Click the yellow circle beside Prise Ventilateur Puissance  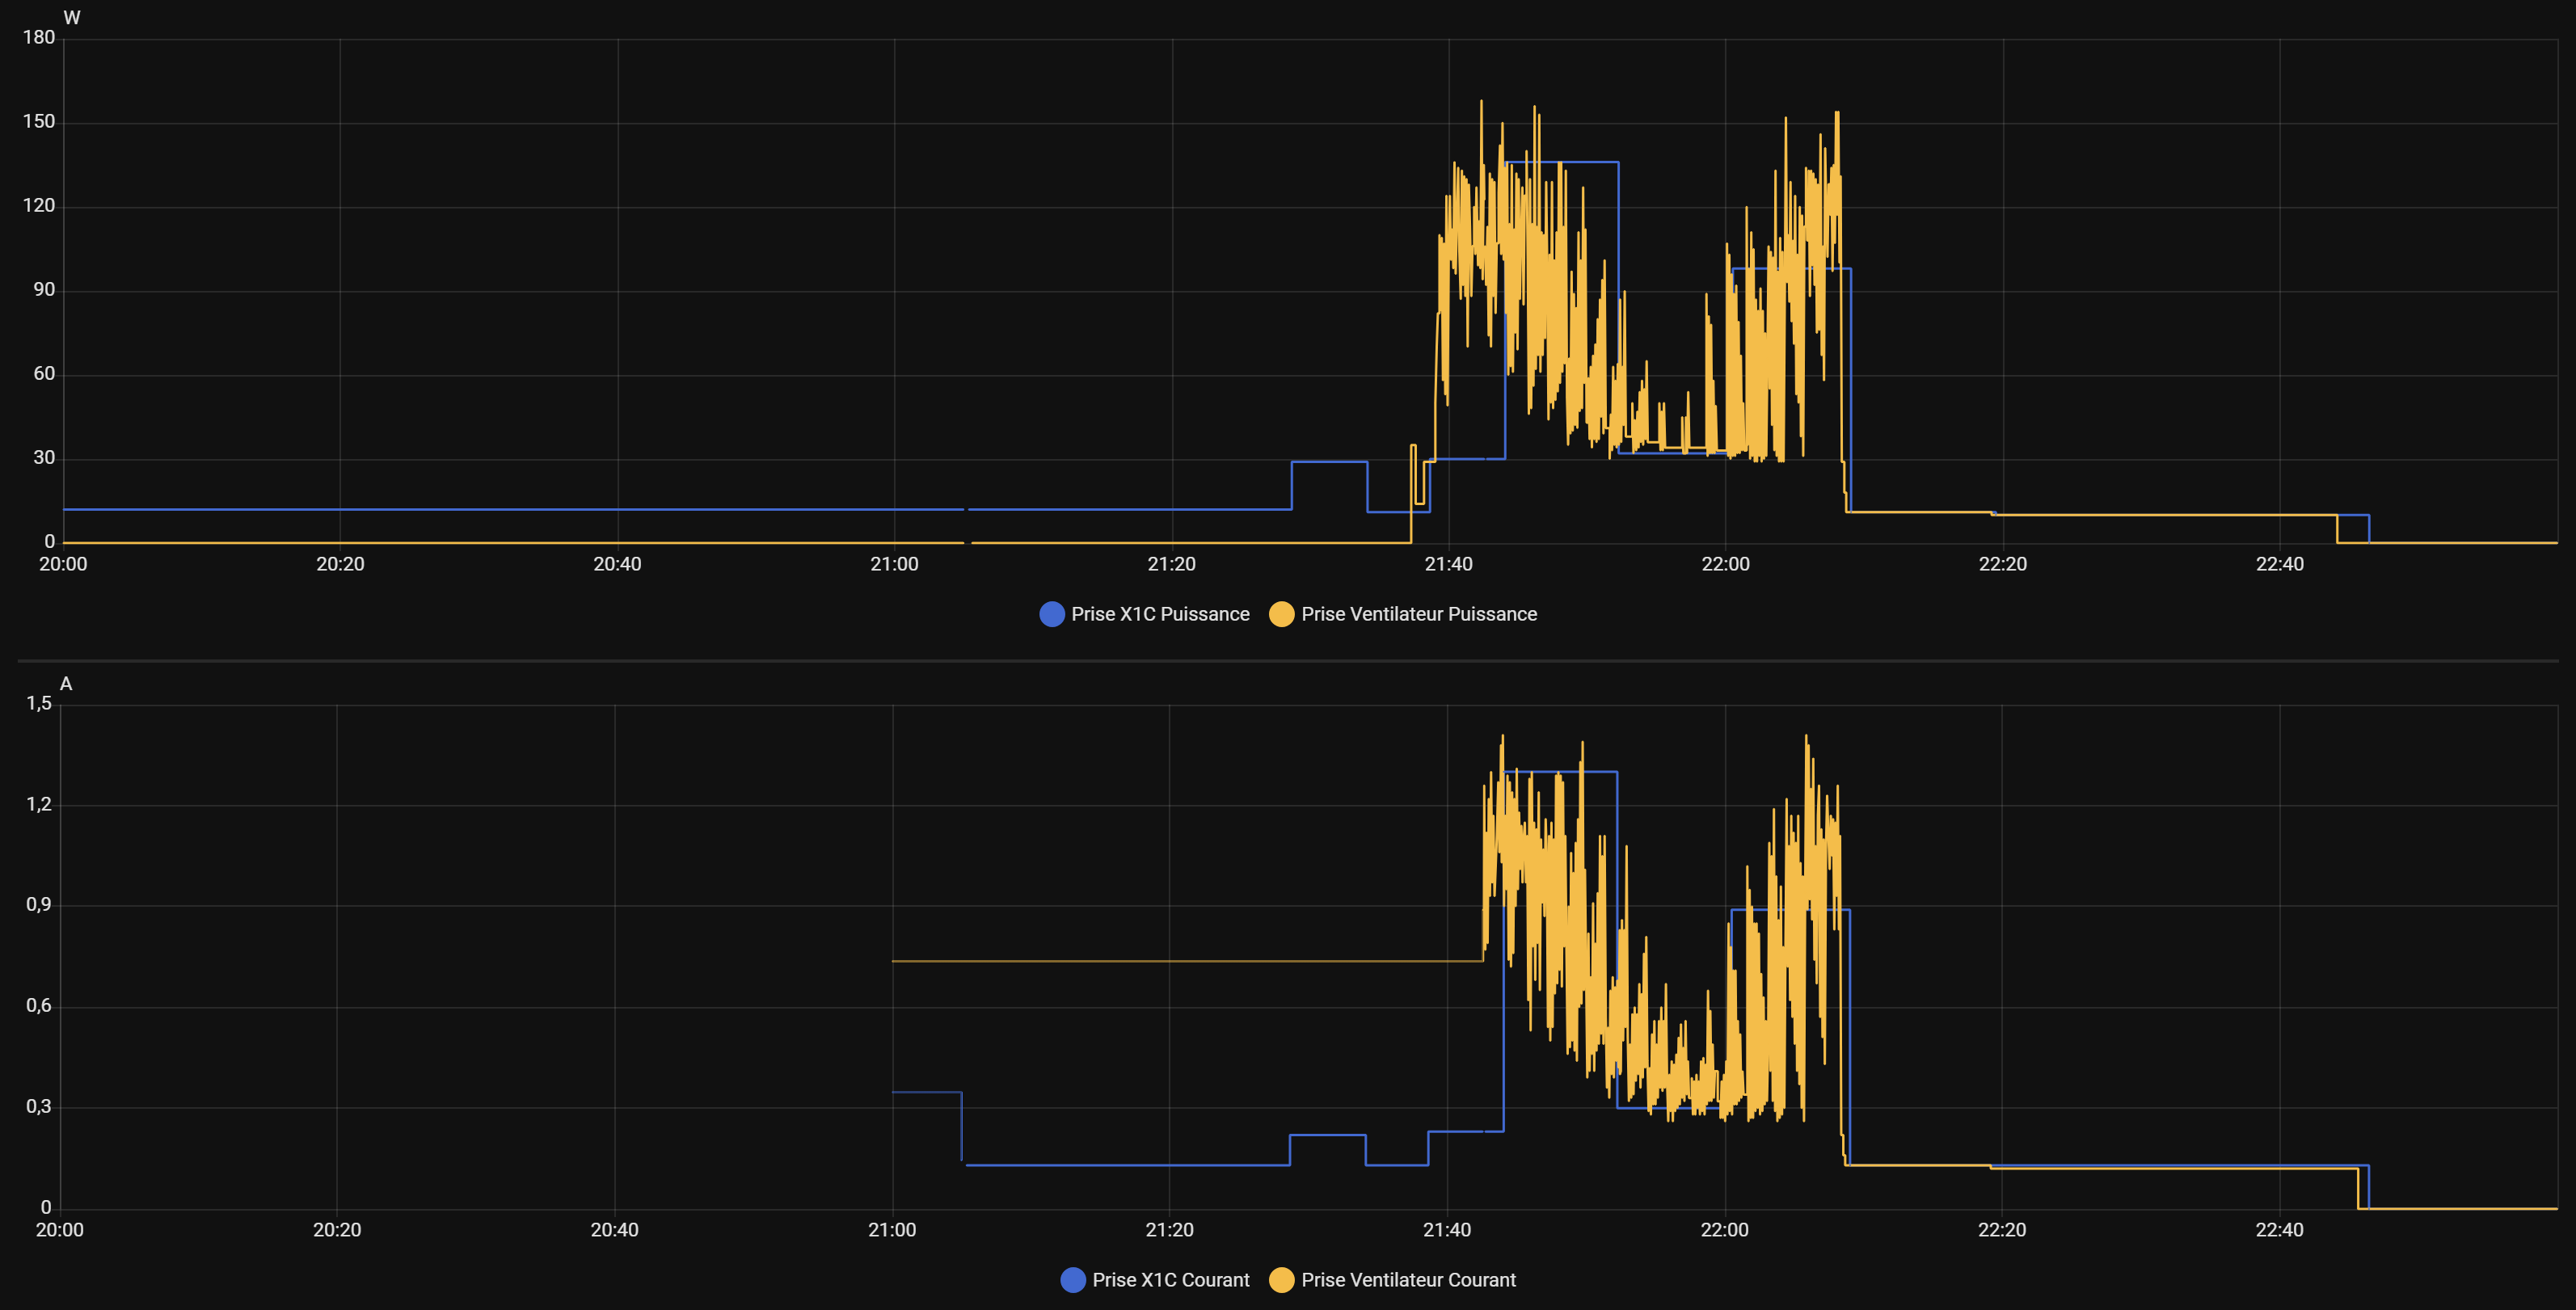tap(1281, 614)
